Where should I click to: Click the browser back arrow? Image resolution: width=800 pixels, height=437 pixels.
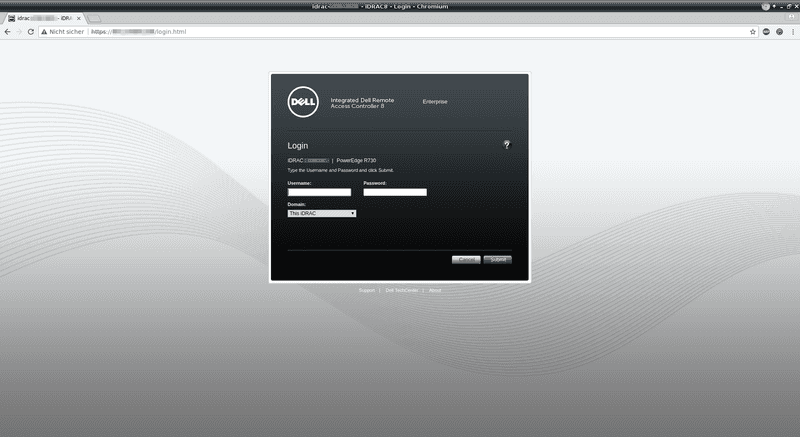(x=7, y=32)
